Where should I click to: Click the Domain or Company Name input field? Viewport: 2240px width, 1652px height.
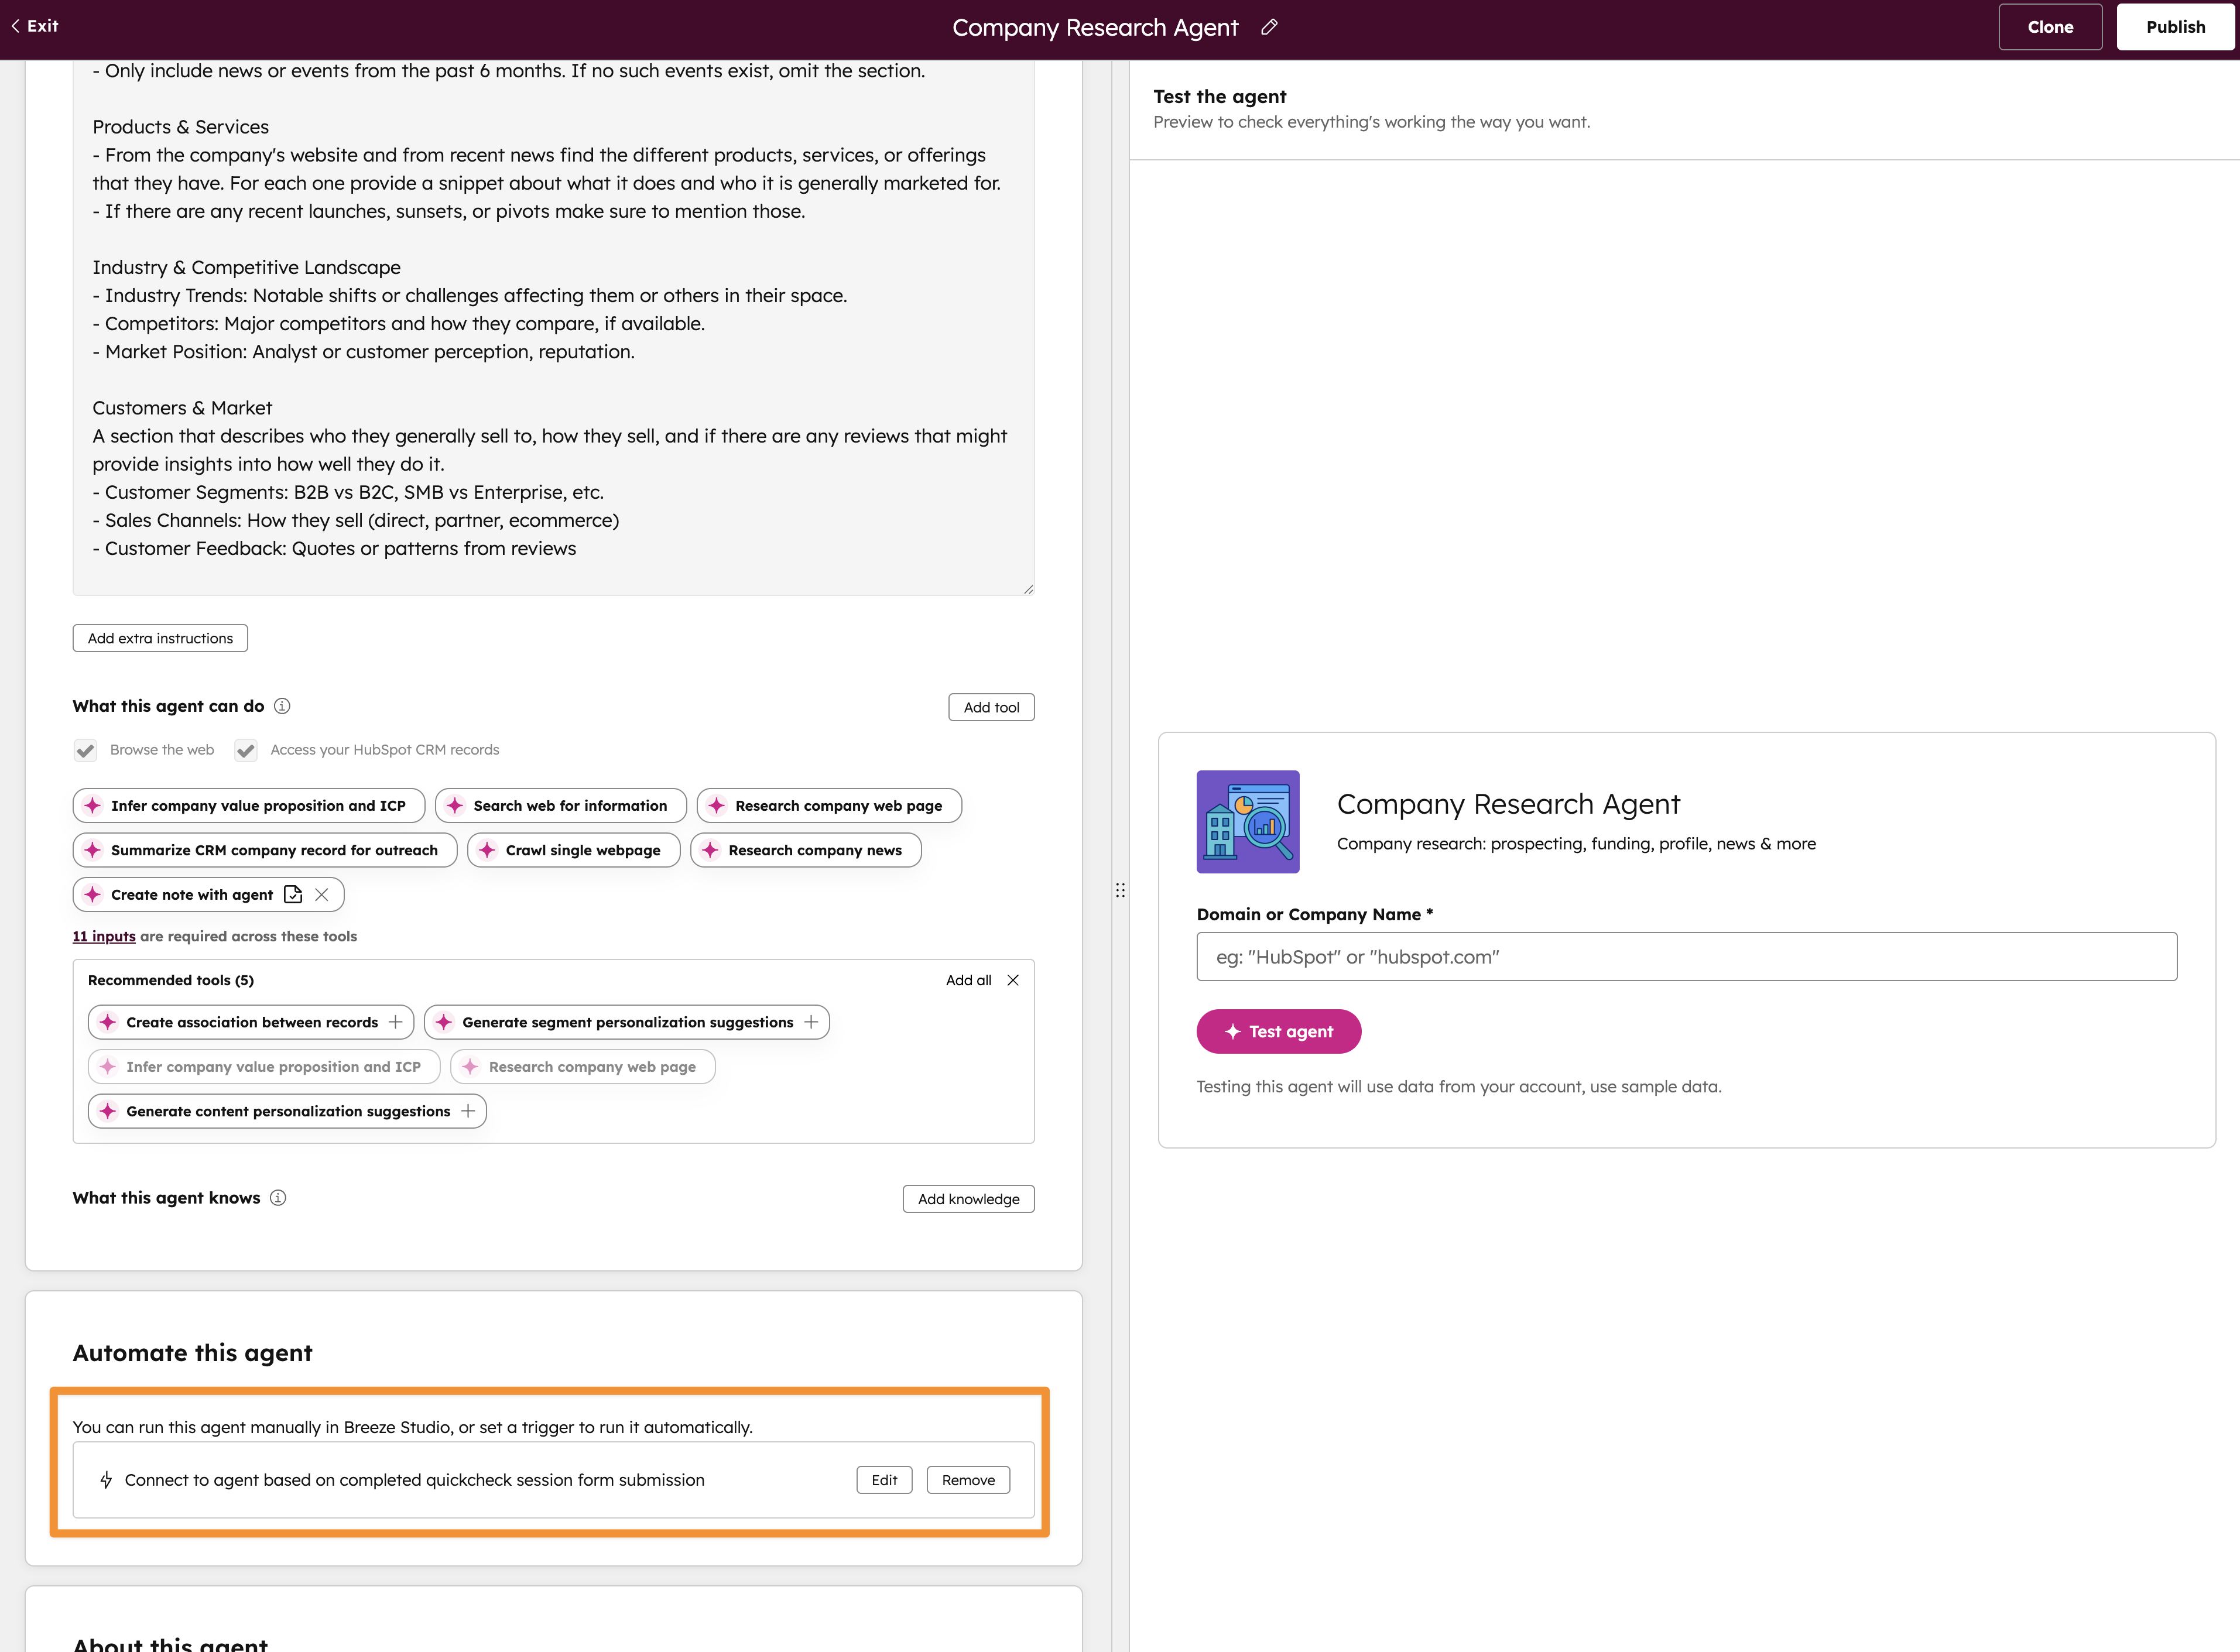click(1686, 956)
